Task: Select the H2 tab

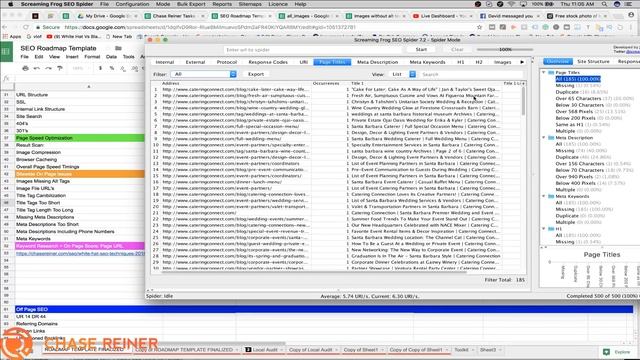Action: point(479,62)
